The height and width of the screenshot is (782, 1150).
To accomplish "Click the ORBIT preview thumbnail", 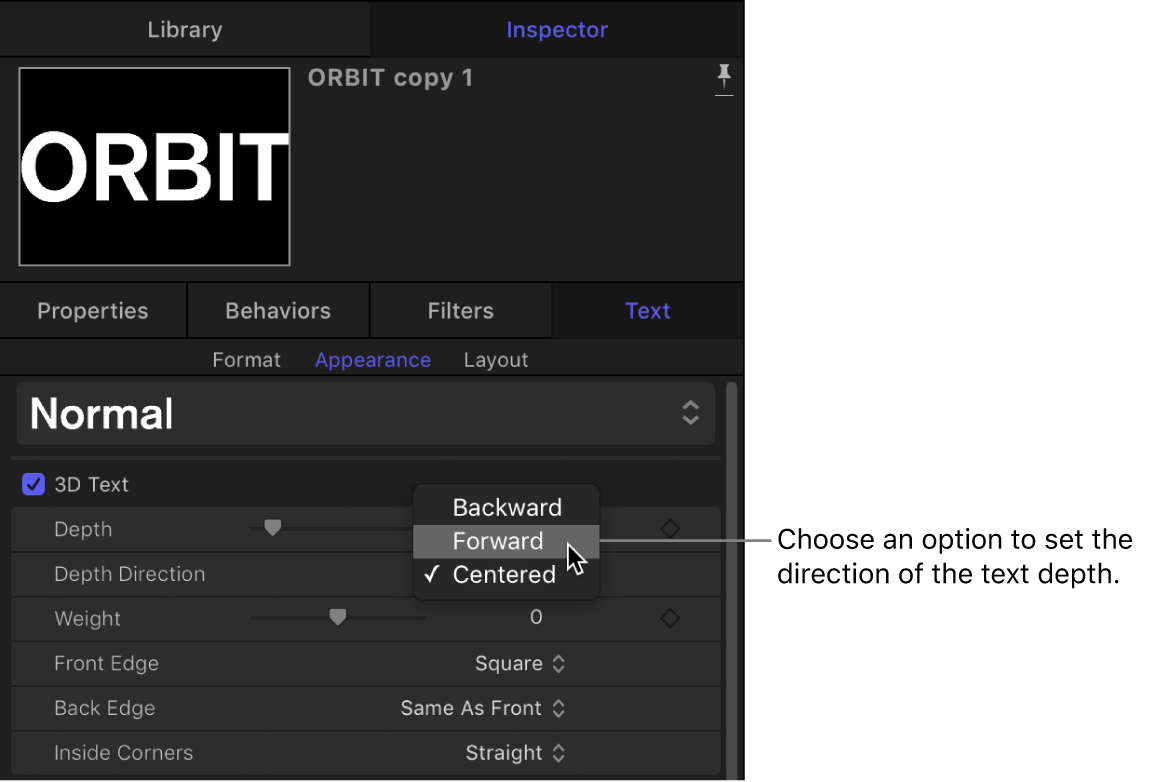I will [153, 166].
